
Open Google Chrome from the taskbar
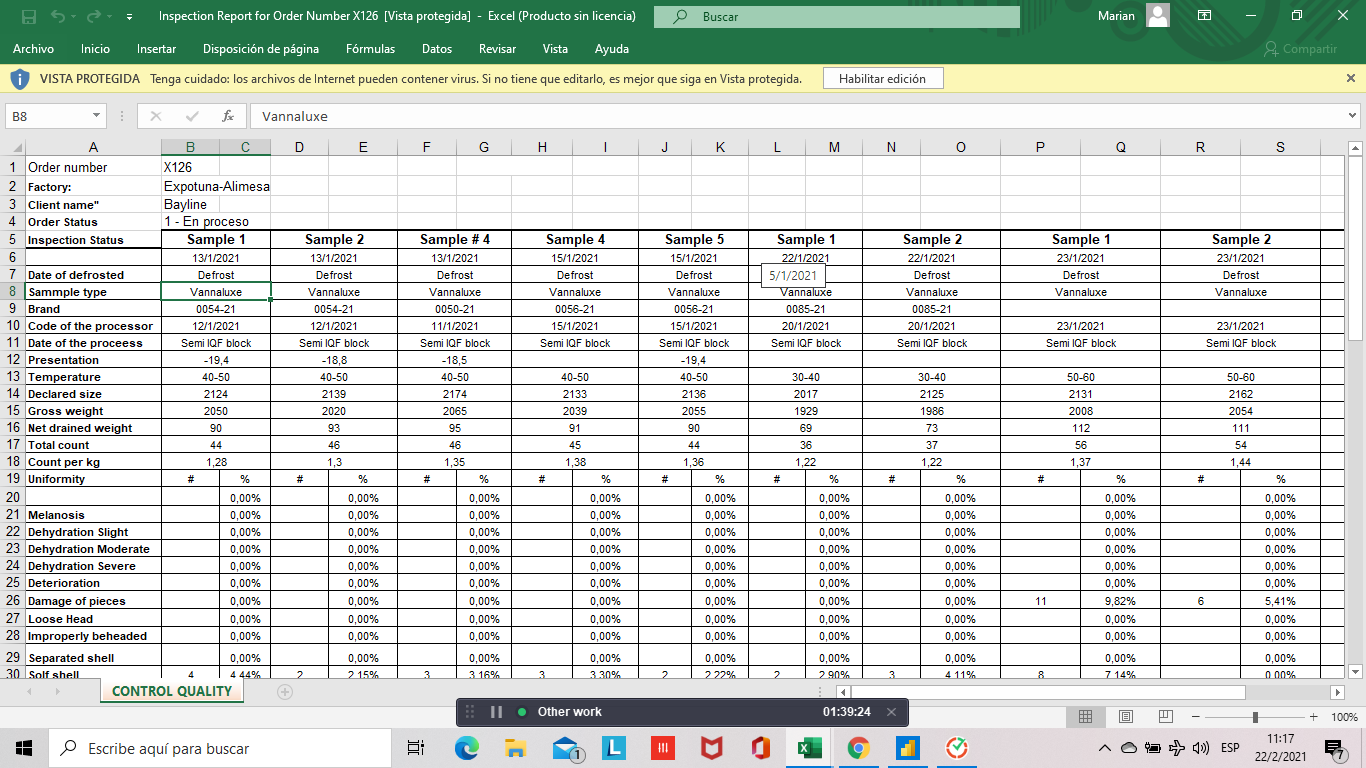tap(859, 748)
